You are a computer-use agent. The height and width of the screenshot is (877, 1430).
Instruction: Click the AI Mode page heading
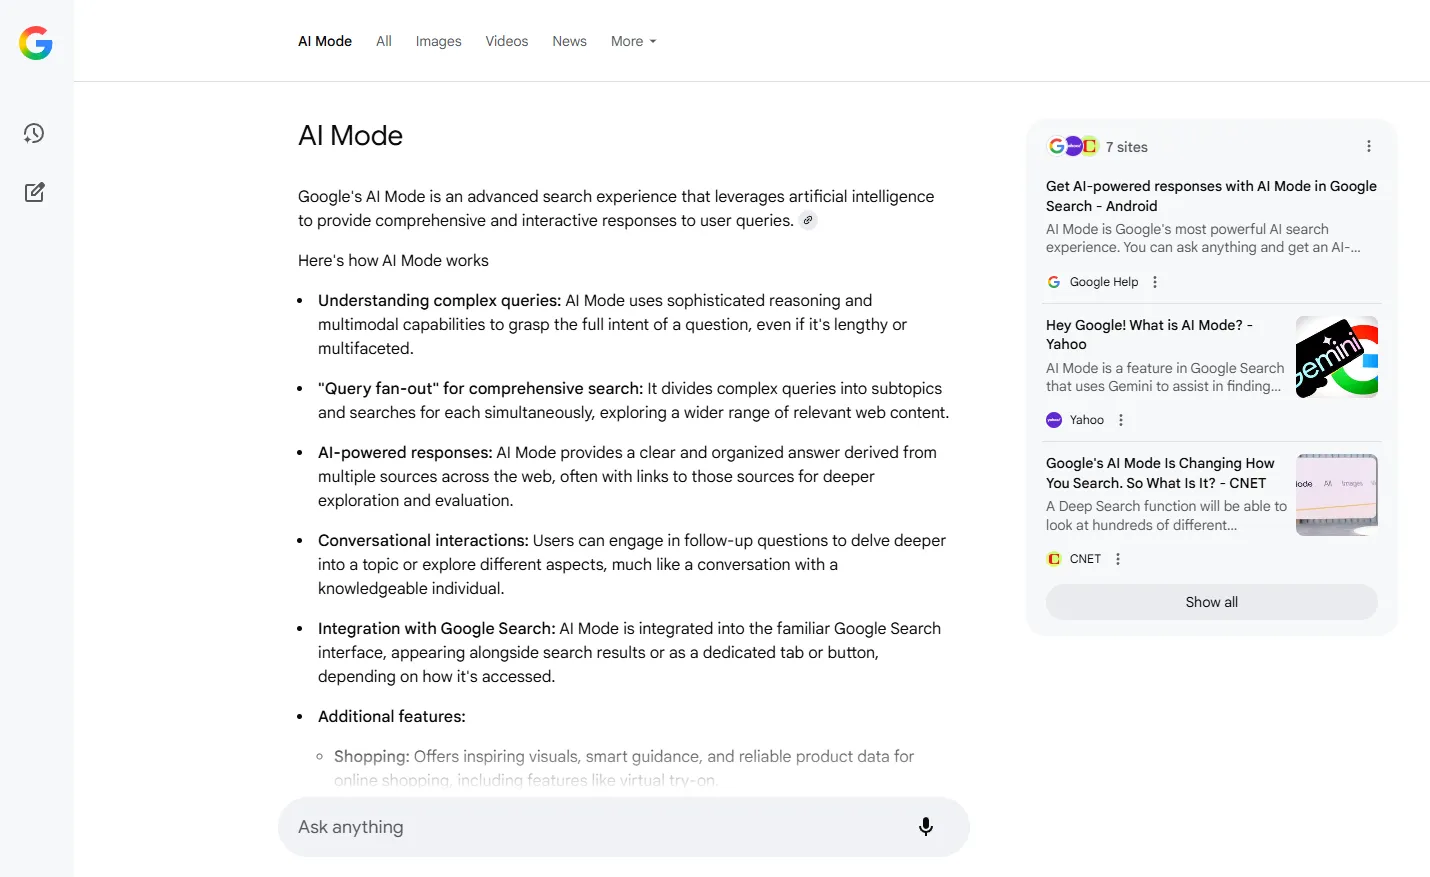pos(350,136)
